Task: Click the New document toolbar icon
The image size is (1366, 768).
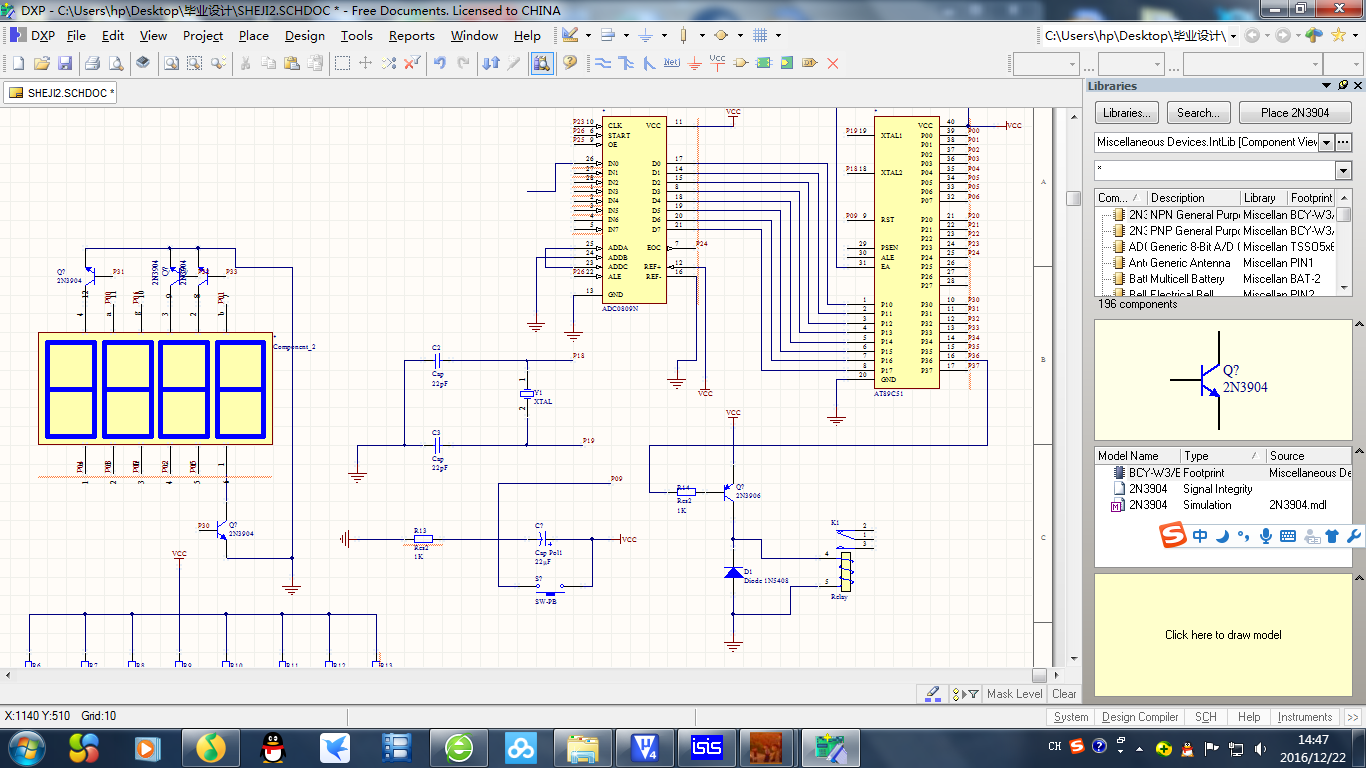Action: click(17, 63)
